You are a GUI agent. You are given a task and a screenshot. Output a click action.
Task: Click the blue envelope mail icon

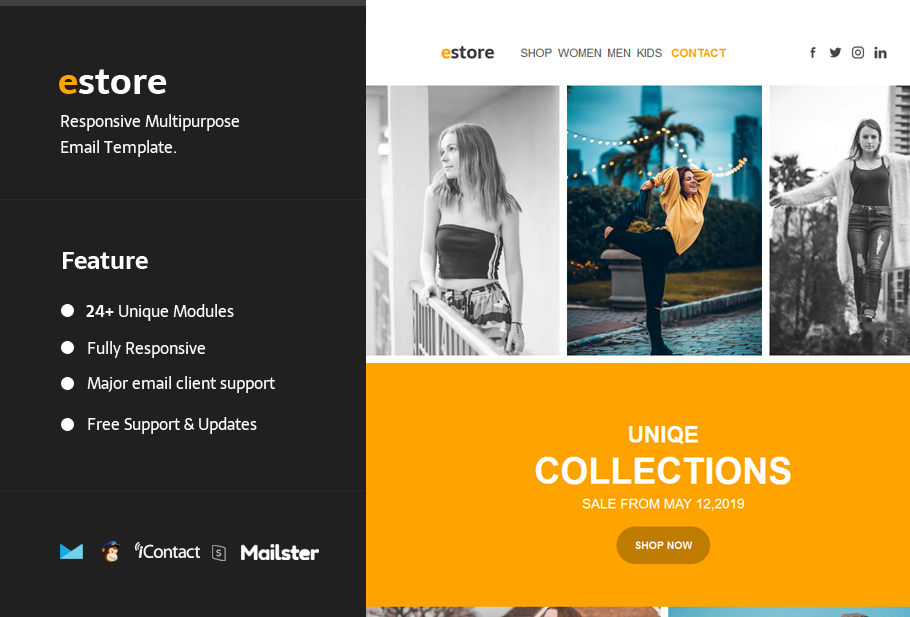tap(71, 551)
